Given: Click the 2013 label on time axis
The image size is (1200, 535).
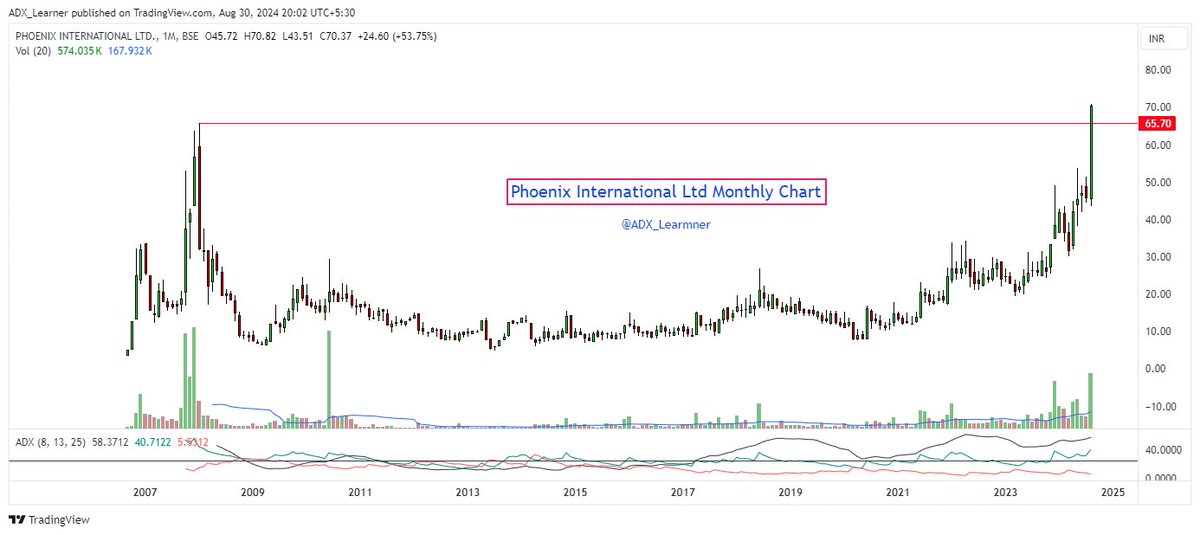Looking at the screenshot, I should [x=467, y=493].
